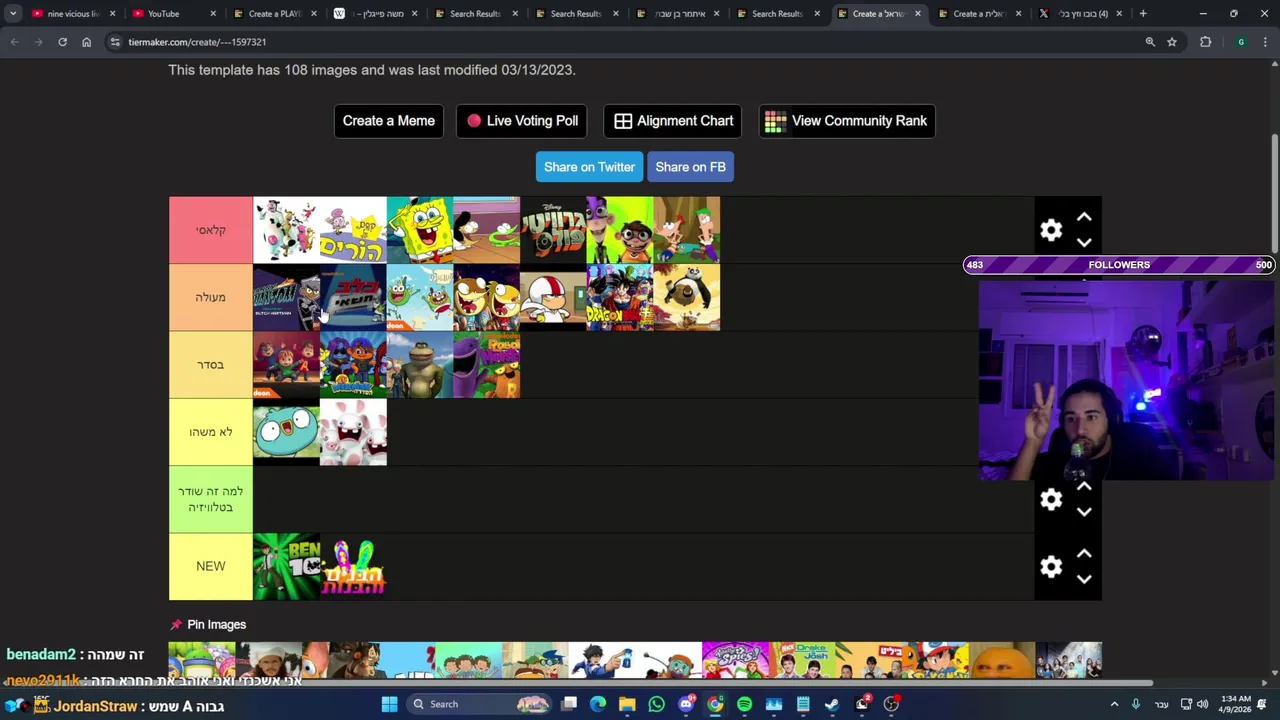Switch to the YouTube browser tab

(172, 14)
